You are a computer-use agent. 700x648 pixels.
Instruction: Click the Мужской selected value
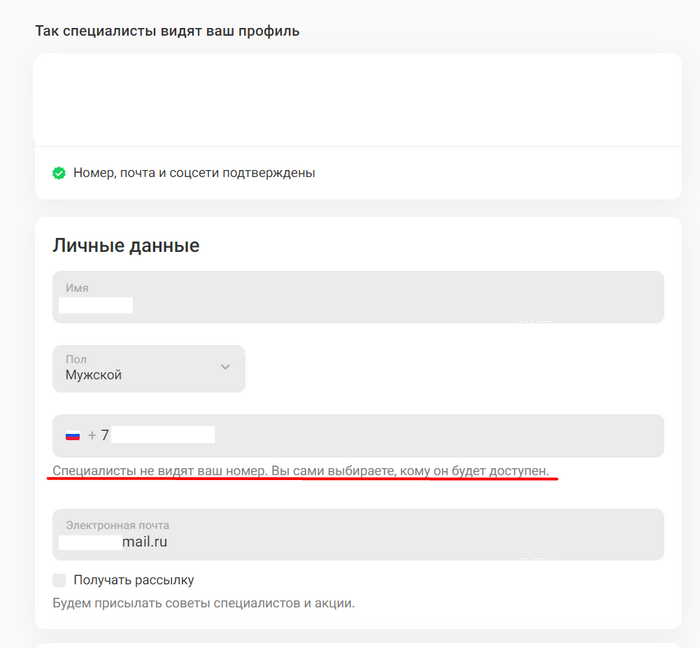pos(94,375)
